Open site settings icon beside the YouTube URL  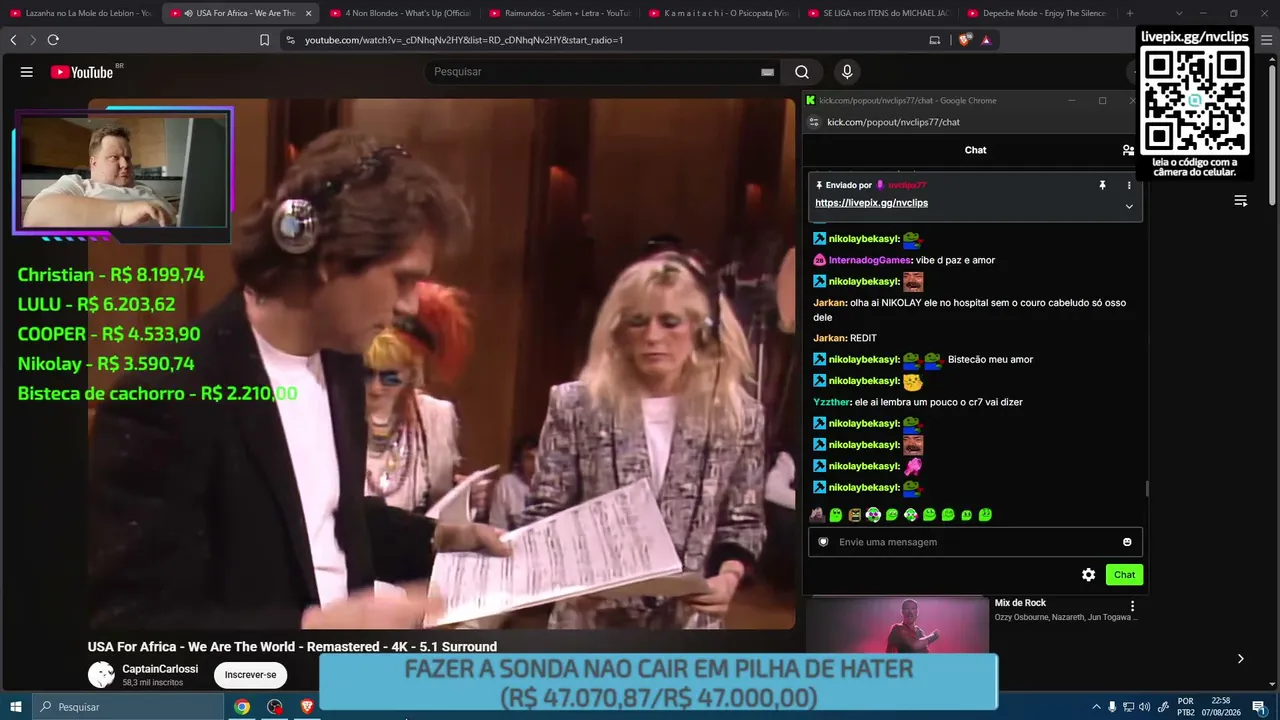[x=290, y=40]
